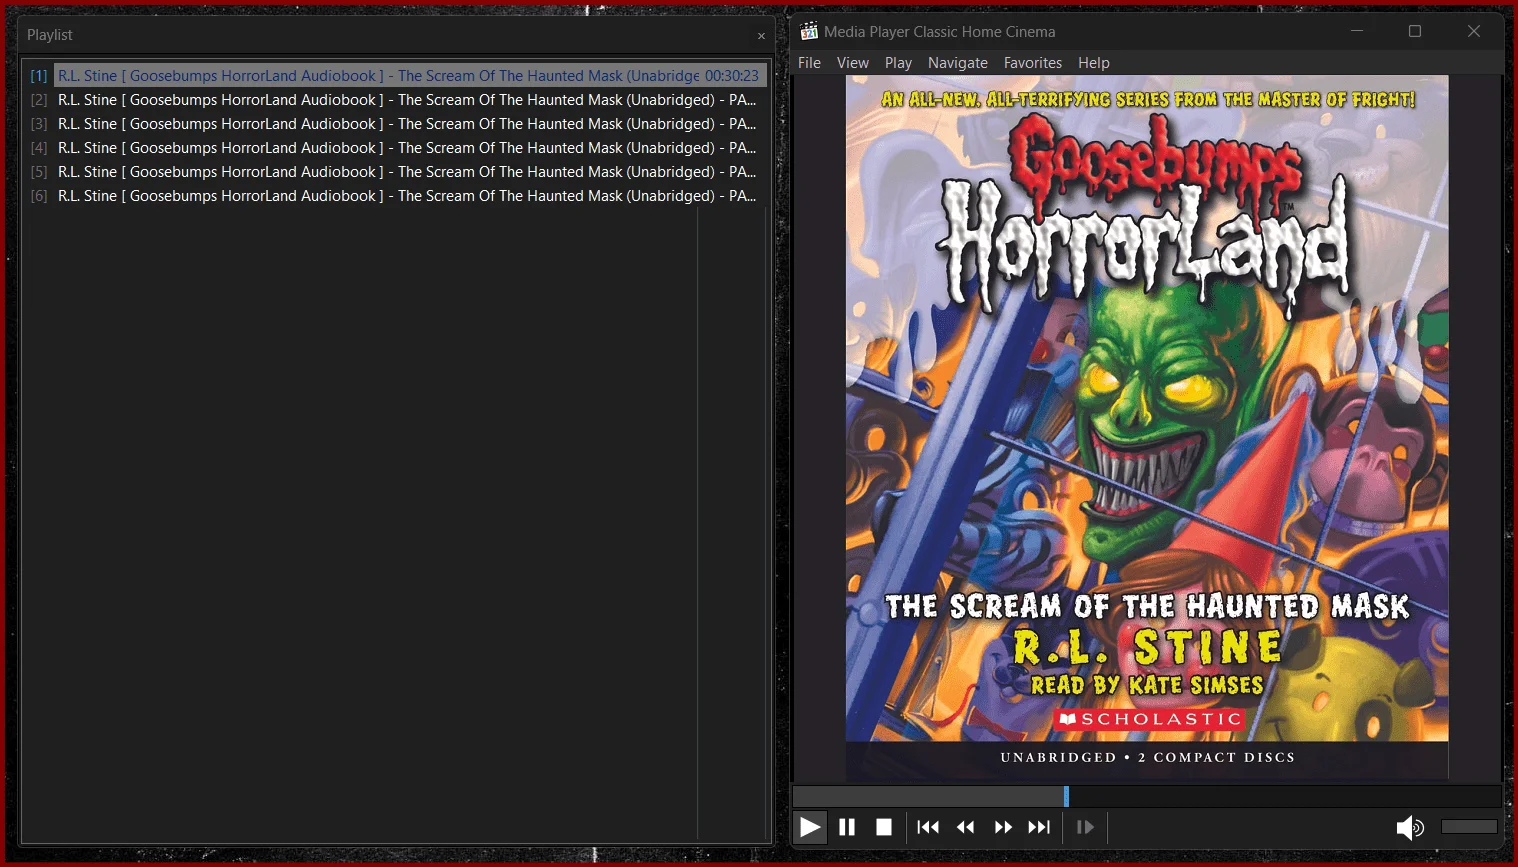The width and height of the screenshot is (1518, 867).
Task: Open the File menu
Action: click(x=809, y=63)
